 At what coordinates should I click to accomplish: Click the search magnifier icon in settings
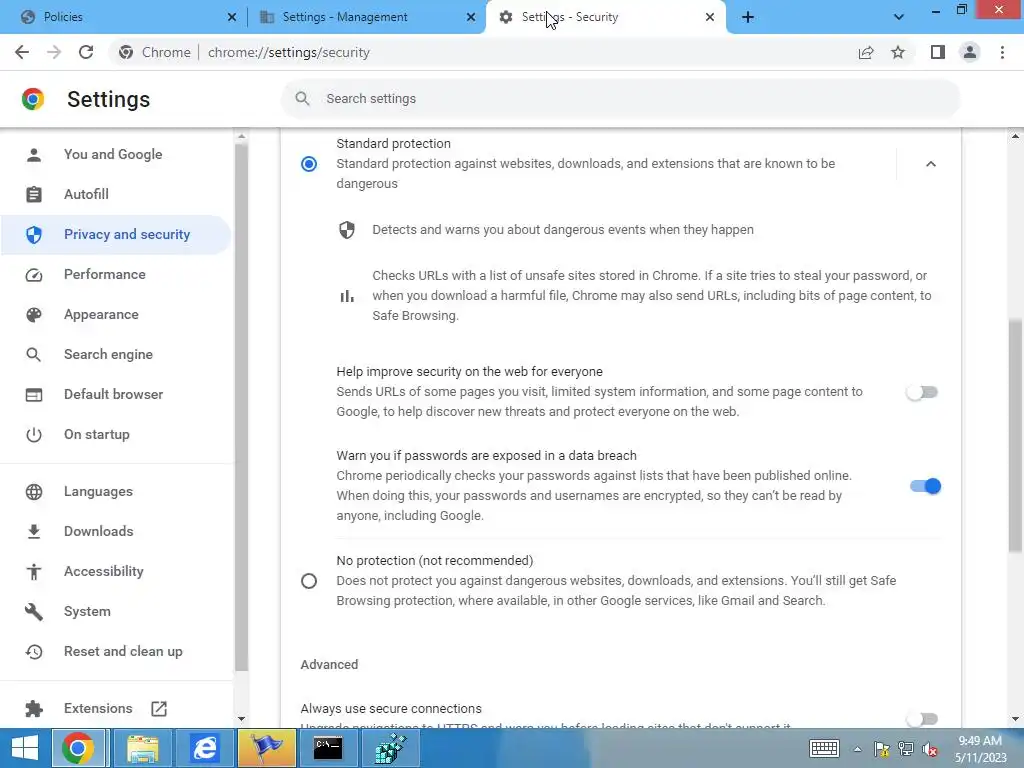(x=302, y=99)
